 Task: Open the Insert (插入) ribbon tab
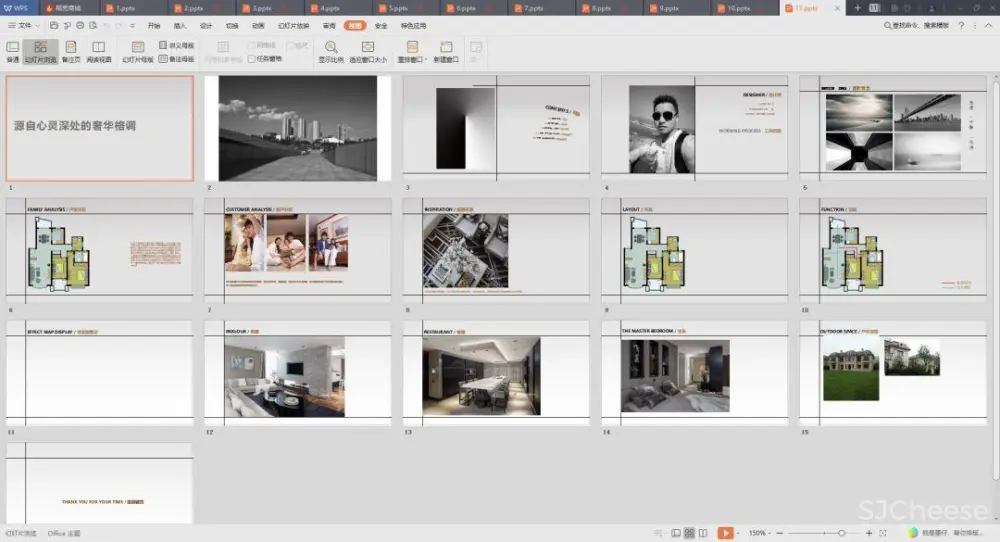click(x=180, y=25)
